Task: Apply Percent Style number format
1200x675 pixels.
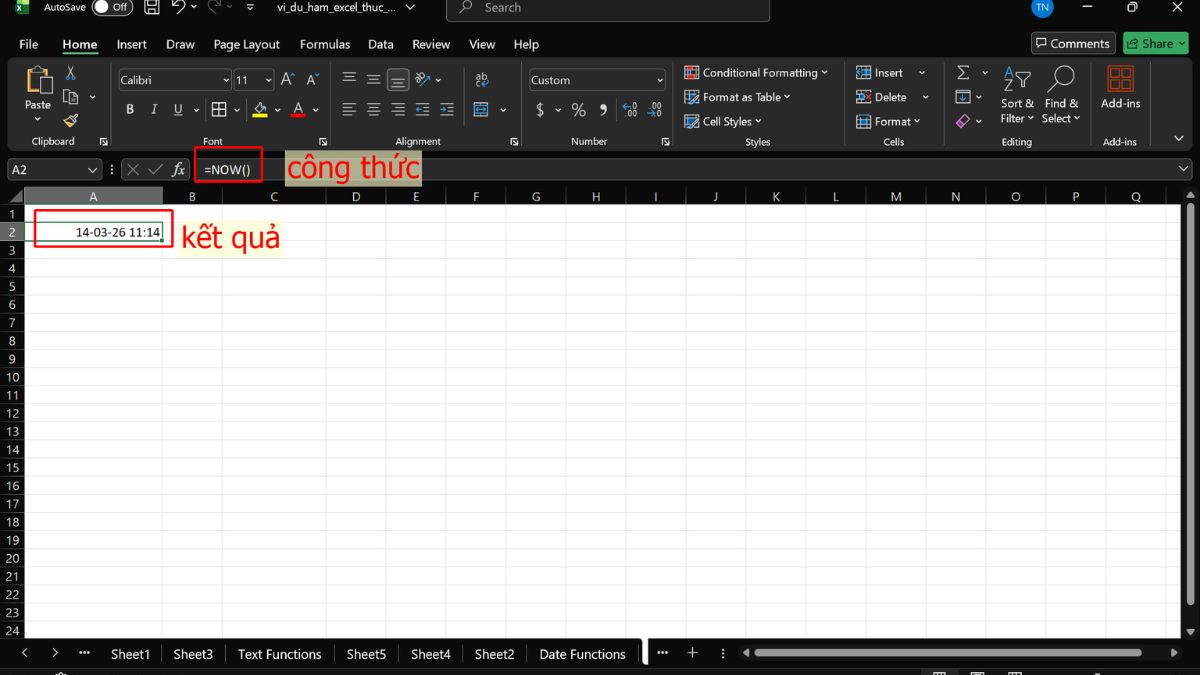Action: pyautogui.click(x=578, y=110)
